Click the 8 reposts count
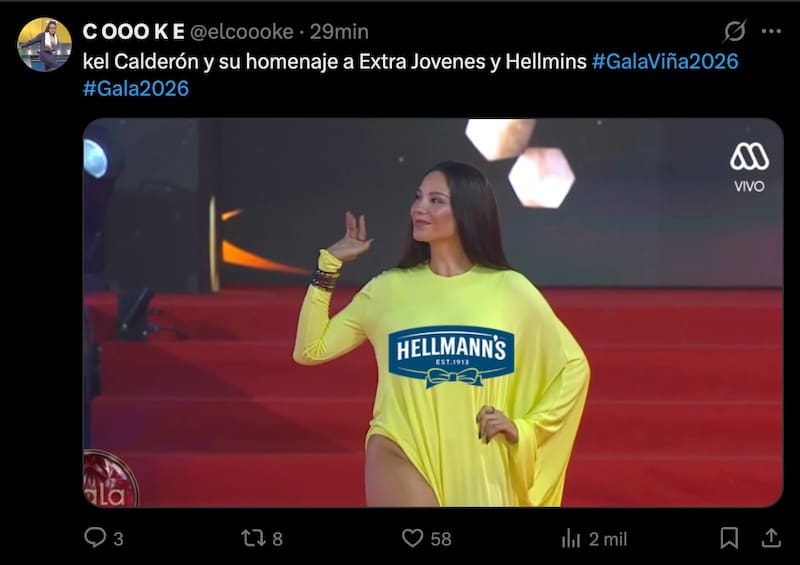Viewport: 800px width, 565px height. [x=277, y=539]
